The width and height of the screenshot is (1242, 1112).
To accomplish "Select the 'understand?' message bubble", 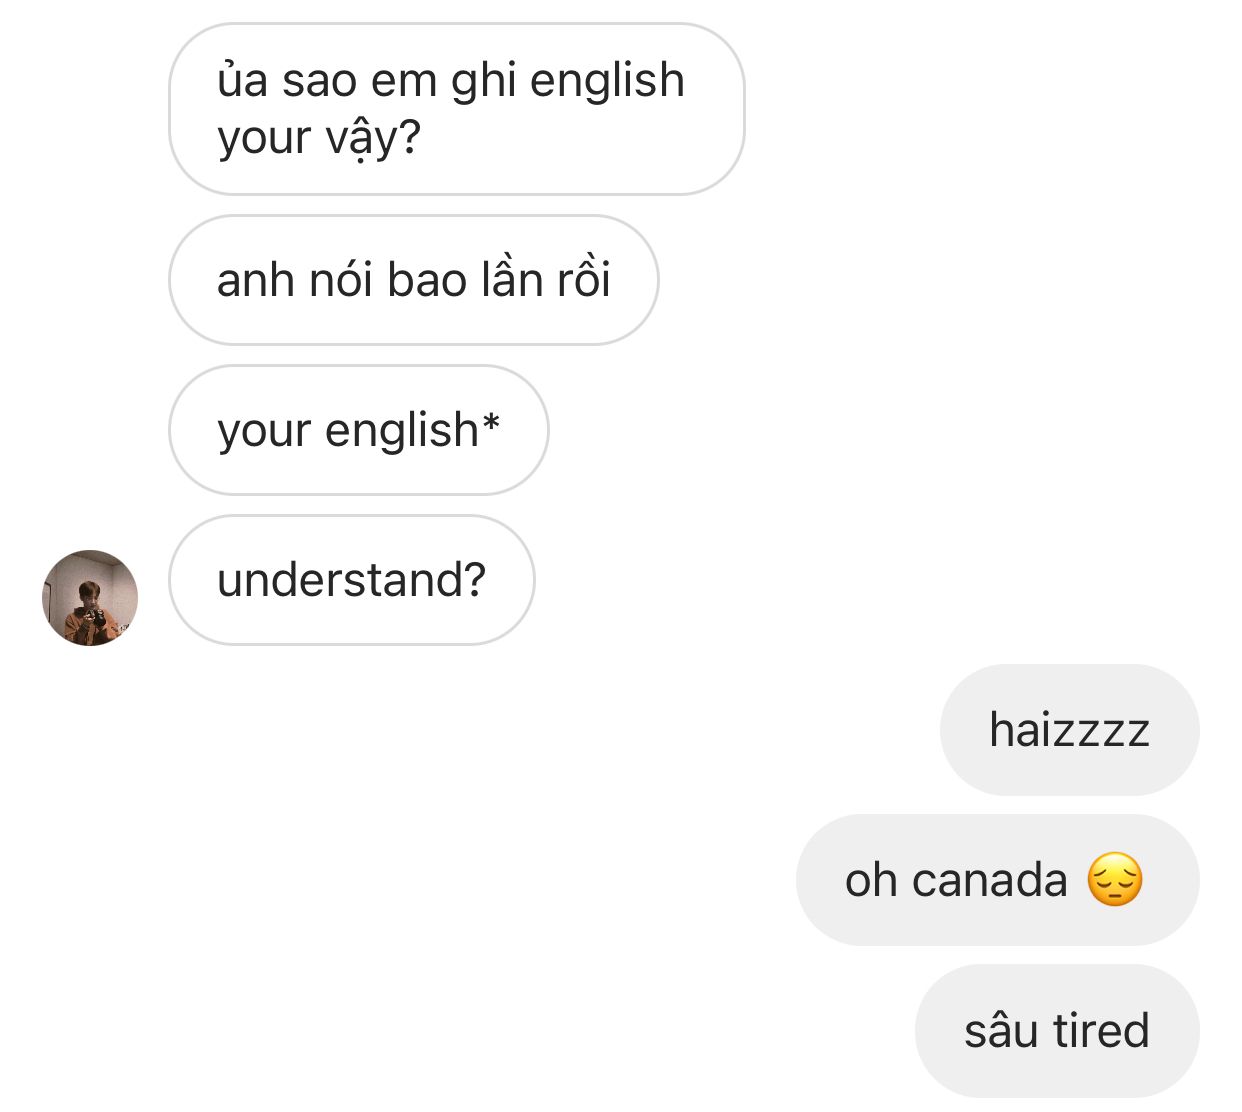I will coord(352,580).
